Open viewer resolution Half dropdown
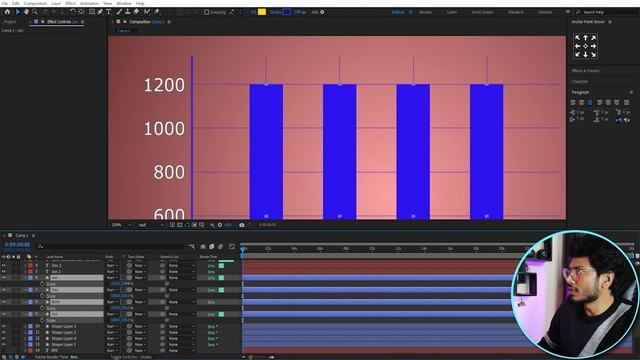The height and width of the screenshot is (360, 640). pyautogui.click(x=150, y=225)
